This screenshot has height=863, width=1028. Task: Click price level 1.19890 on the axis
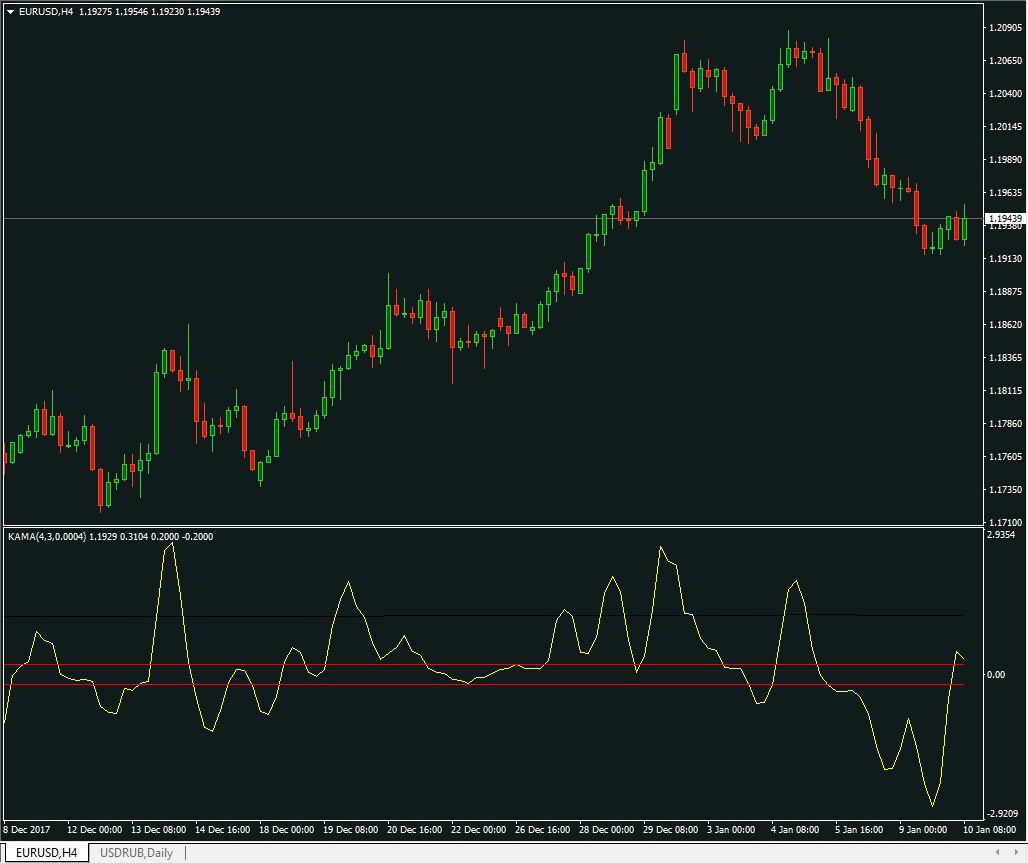[x=1005, y=159]
